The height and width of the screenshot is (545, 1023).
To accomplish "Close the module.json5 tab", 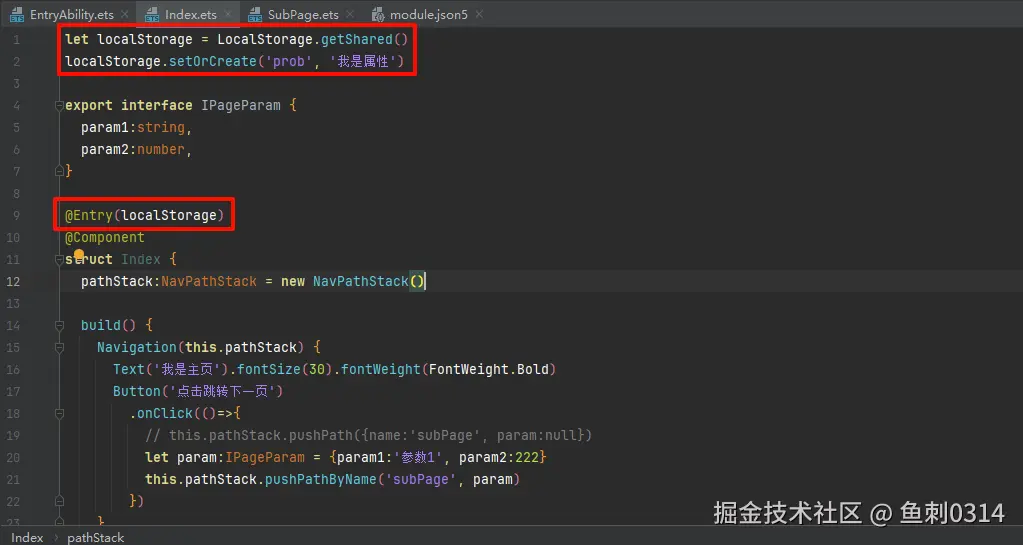I will (479, 14).
